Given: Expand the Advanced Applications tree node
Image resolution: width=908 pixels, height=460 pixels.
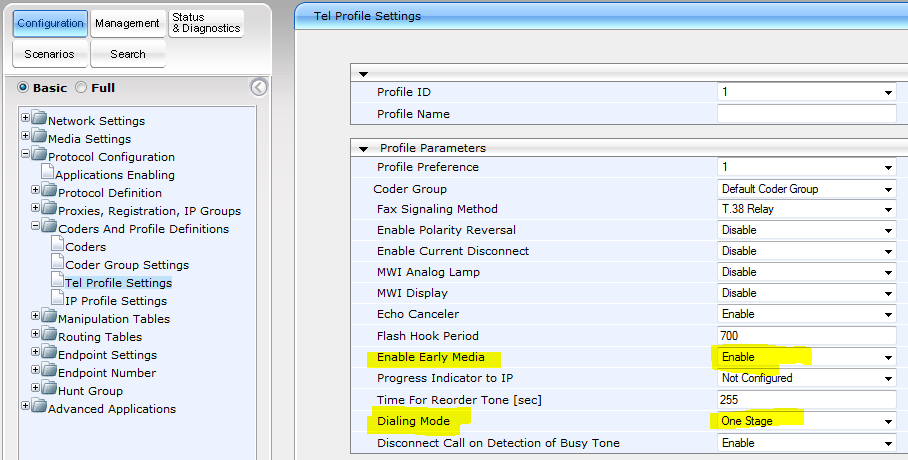Looking at the screenshot, I should (25, 406).
